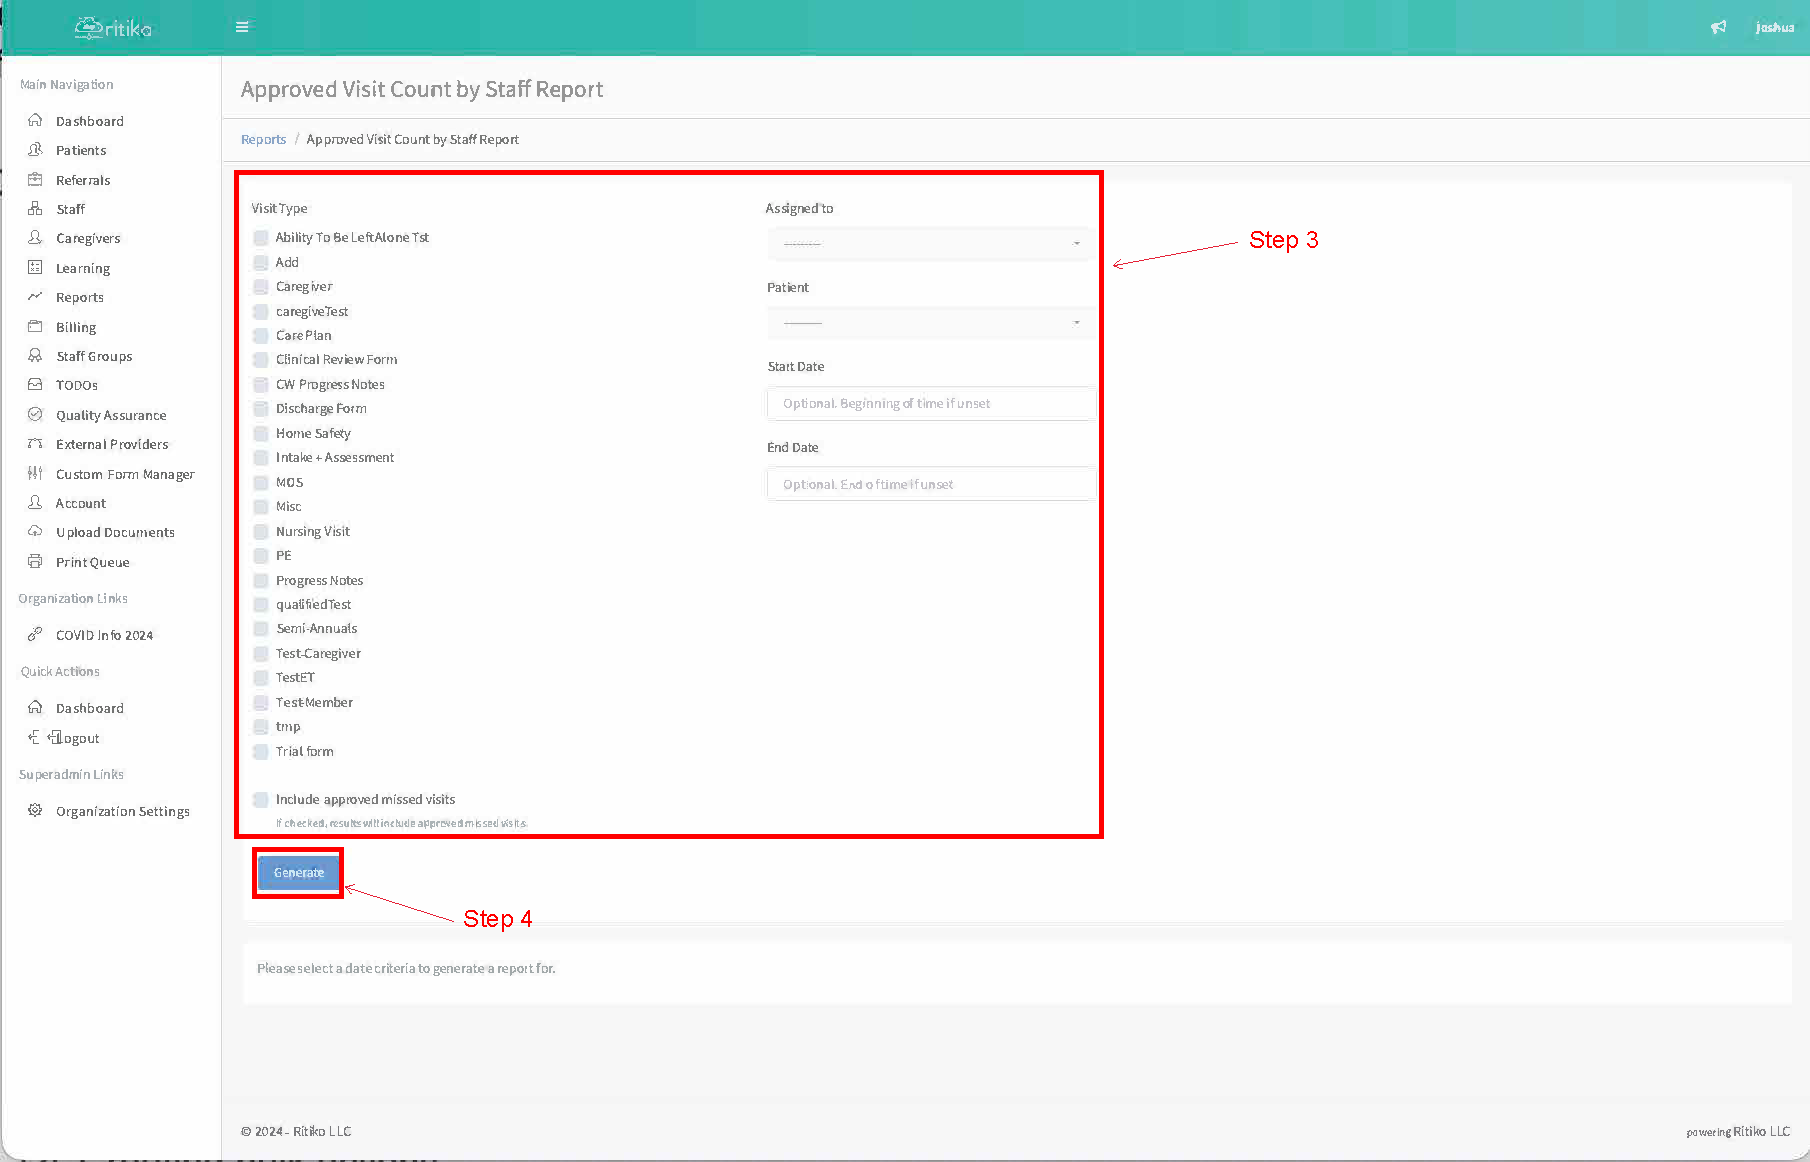The height and width of the screenshot is (1162, 1810).
Task: Follow the Reports breadcrumb link
Action: (263, 140)
